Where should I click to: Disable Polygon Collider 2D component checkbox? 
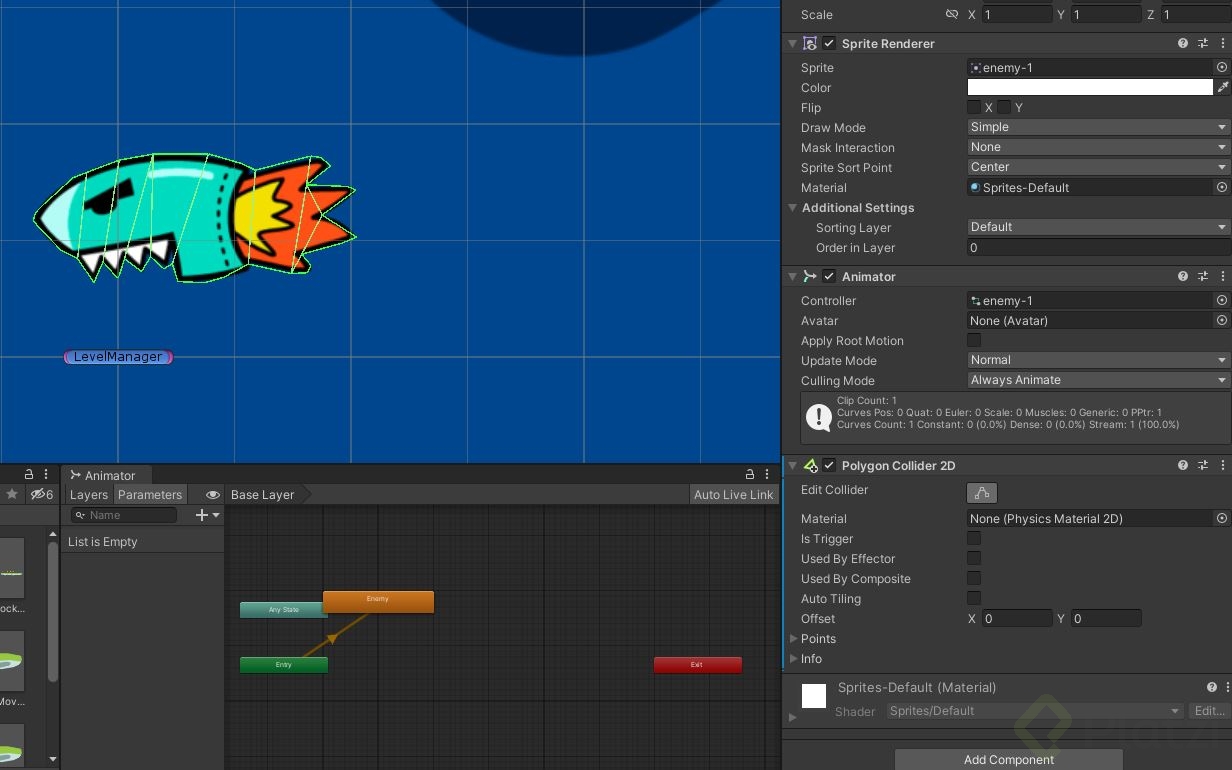click(829, 466)
